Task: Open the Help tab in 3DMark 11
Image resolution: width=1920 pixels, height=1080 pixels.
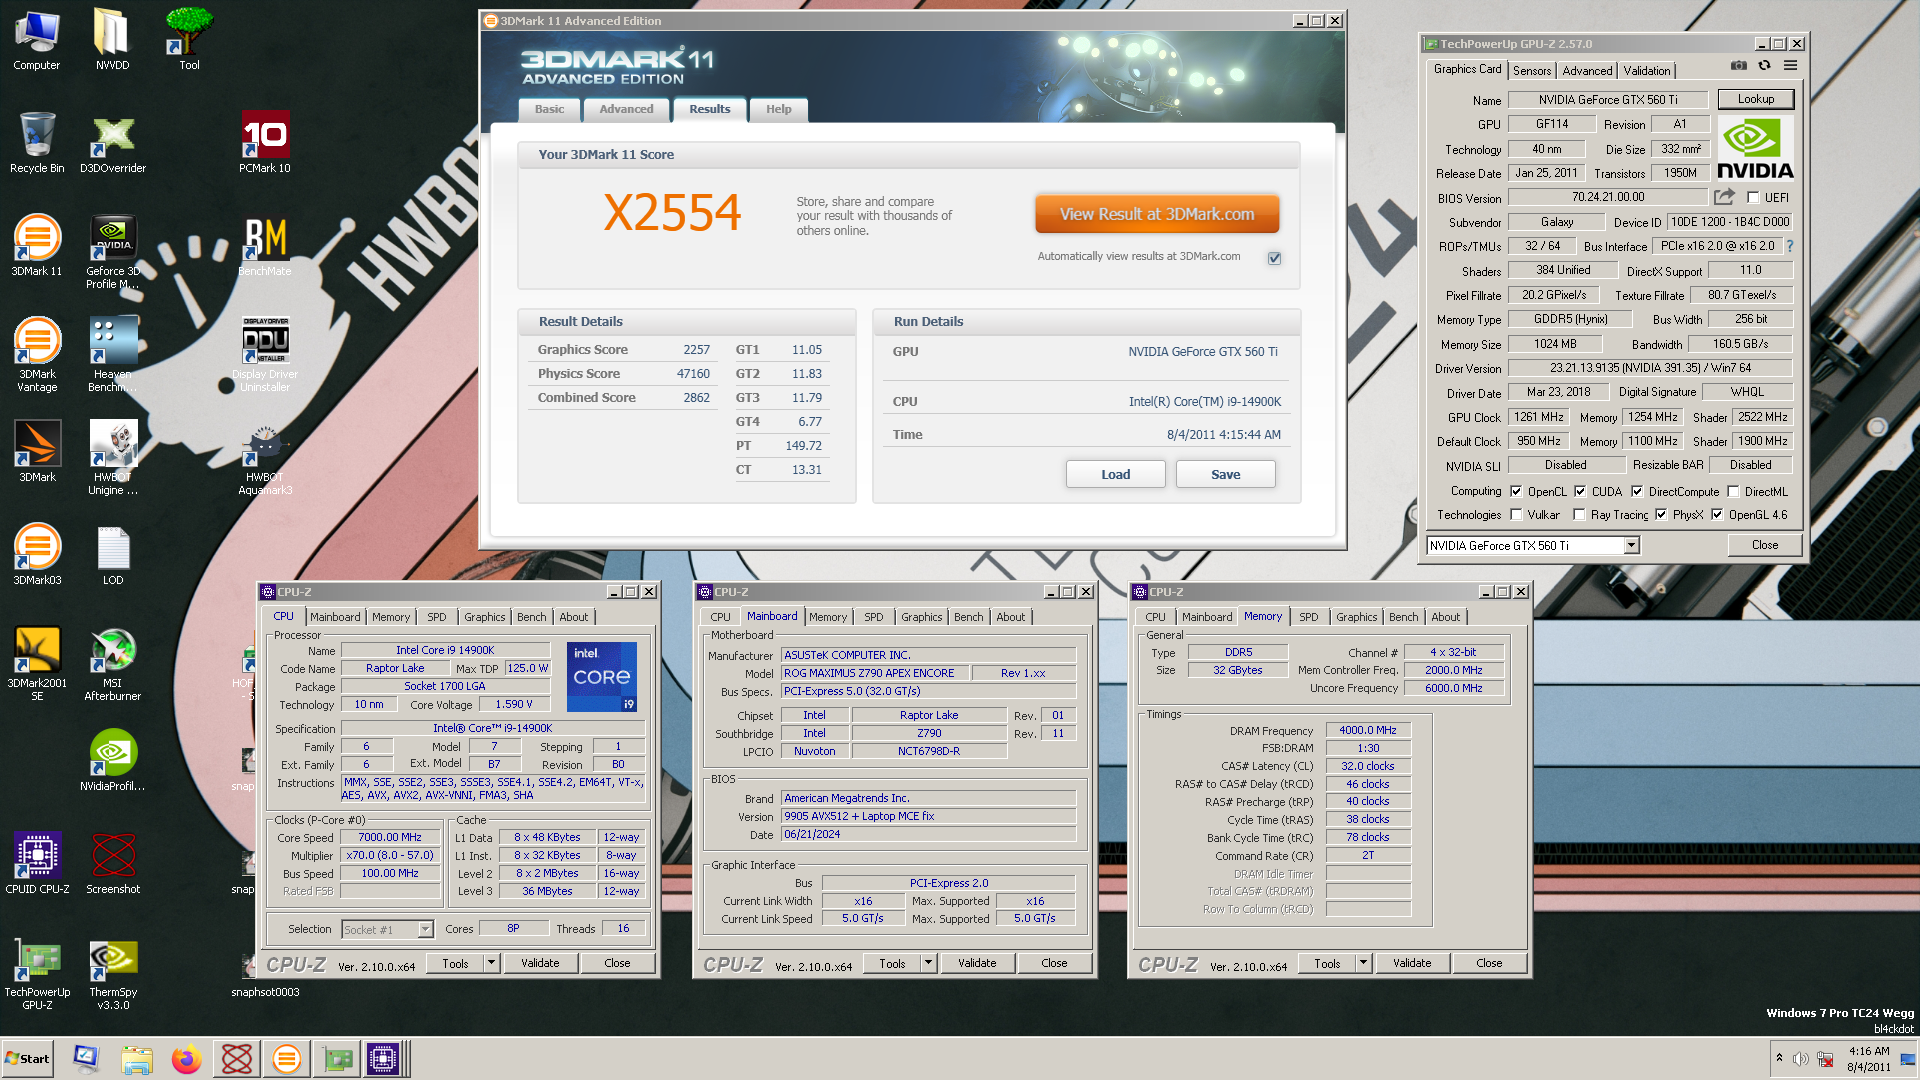Action: (778, 109)
